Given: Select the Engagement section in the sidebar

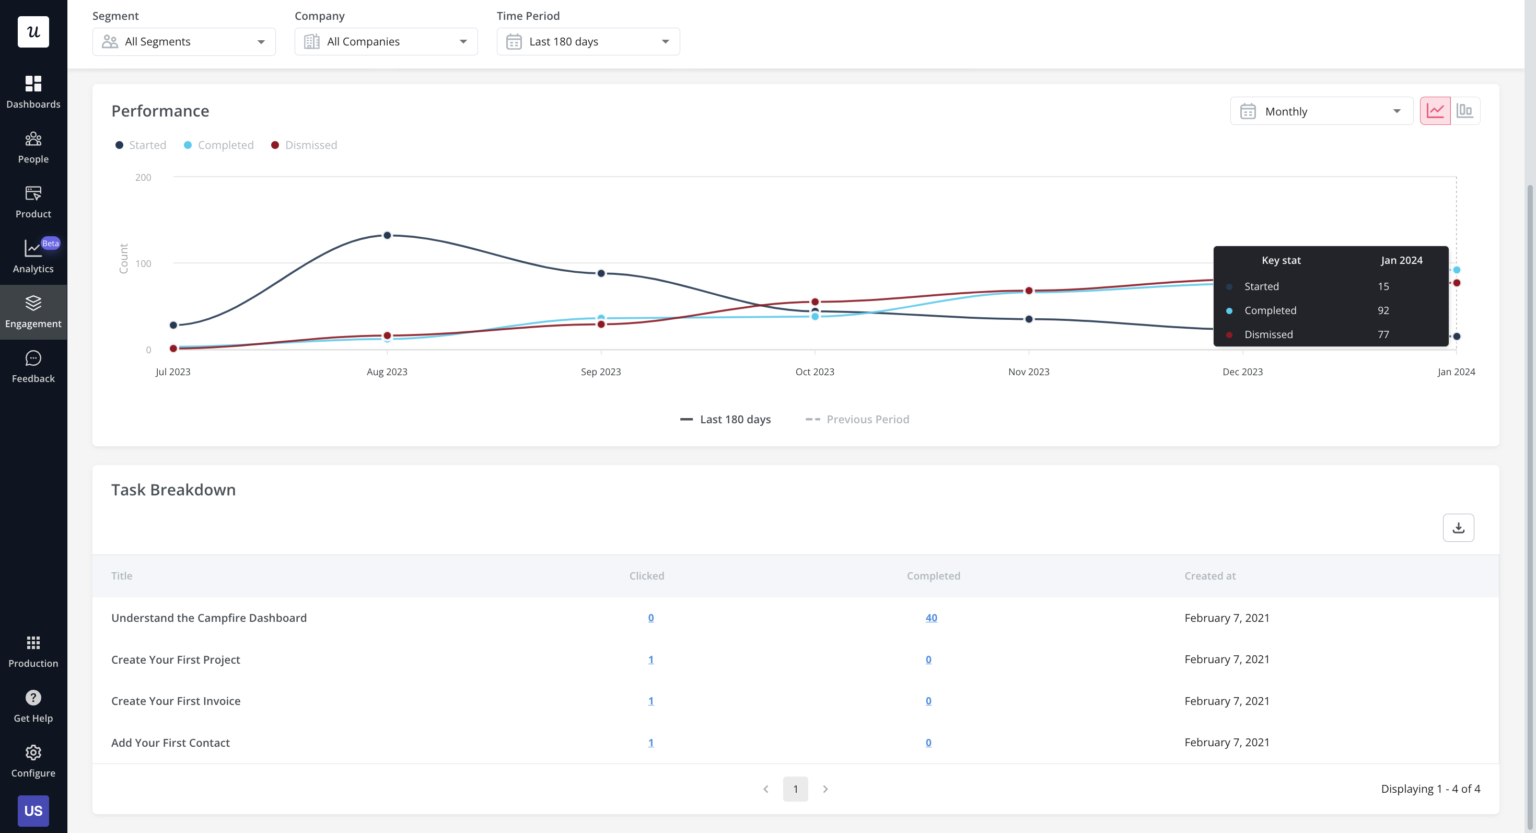Looking at the screenshot, I should [x=33, y=310].
